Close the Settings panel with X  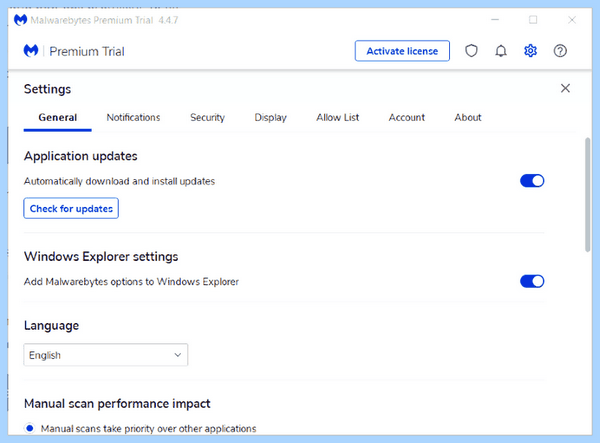pos(565,88)
